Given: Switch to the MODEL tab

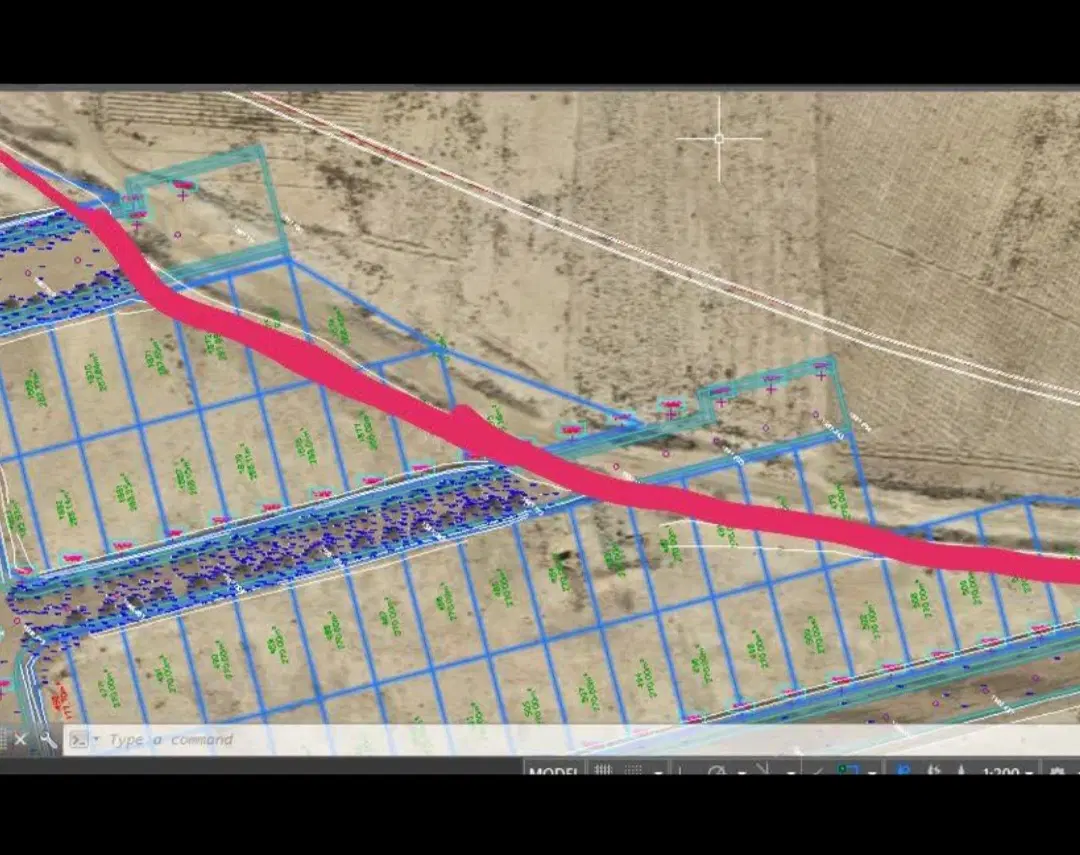Looking at the screenshot, I should click(x=553, y=770).
